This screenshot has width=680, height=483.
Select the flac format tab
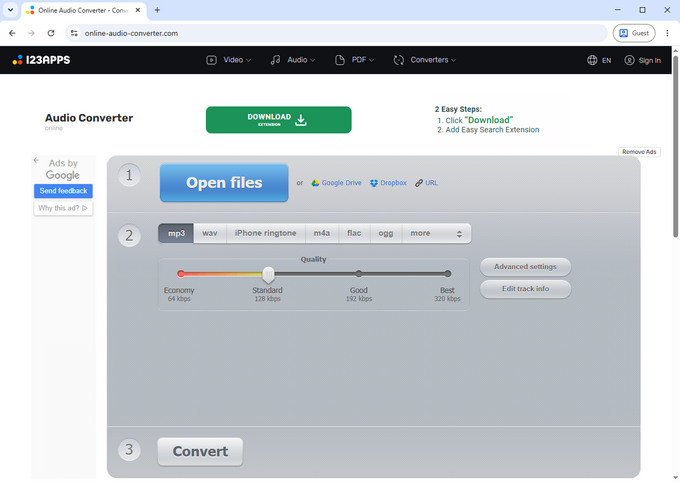click(354, 233)
